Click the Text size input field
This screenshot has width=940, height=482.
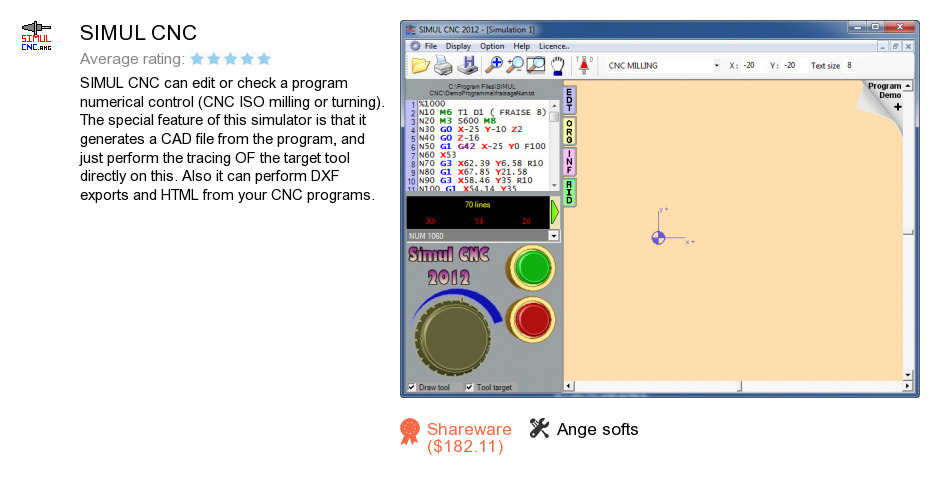pos(851,66)
